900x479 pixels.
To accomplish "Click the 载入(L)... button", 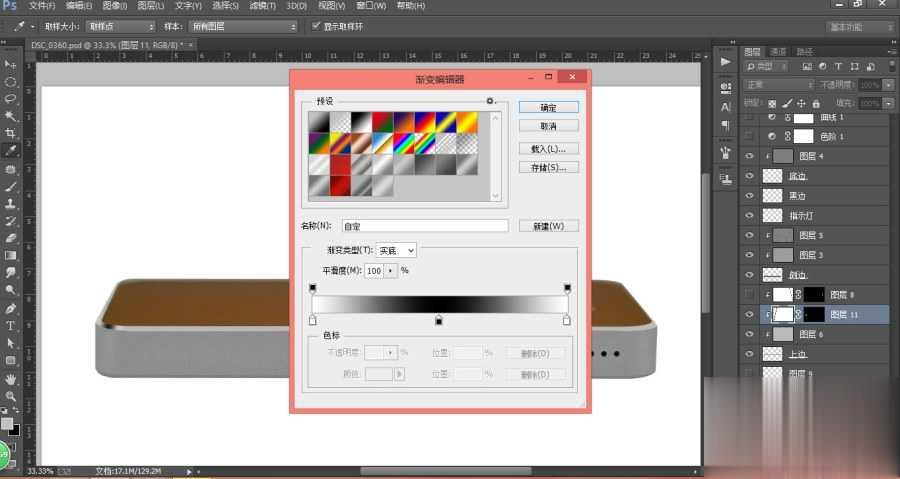I will [x=548, y=148].
